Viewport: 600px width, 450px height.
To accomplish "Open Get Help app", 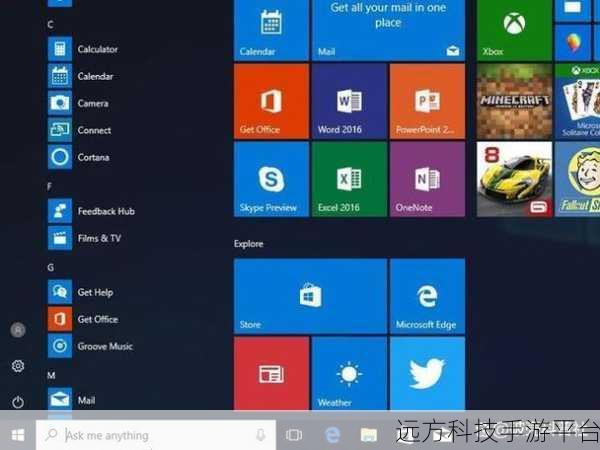I will click(x=80, y=292).
